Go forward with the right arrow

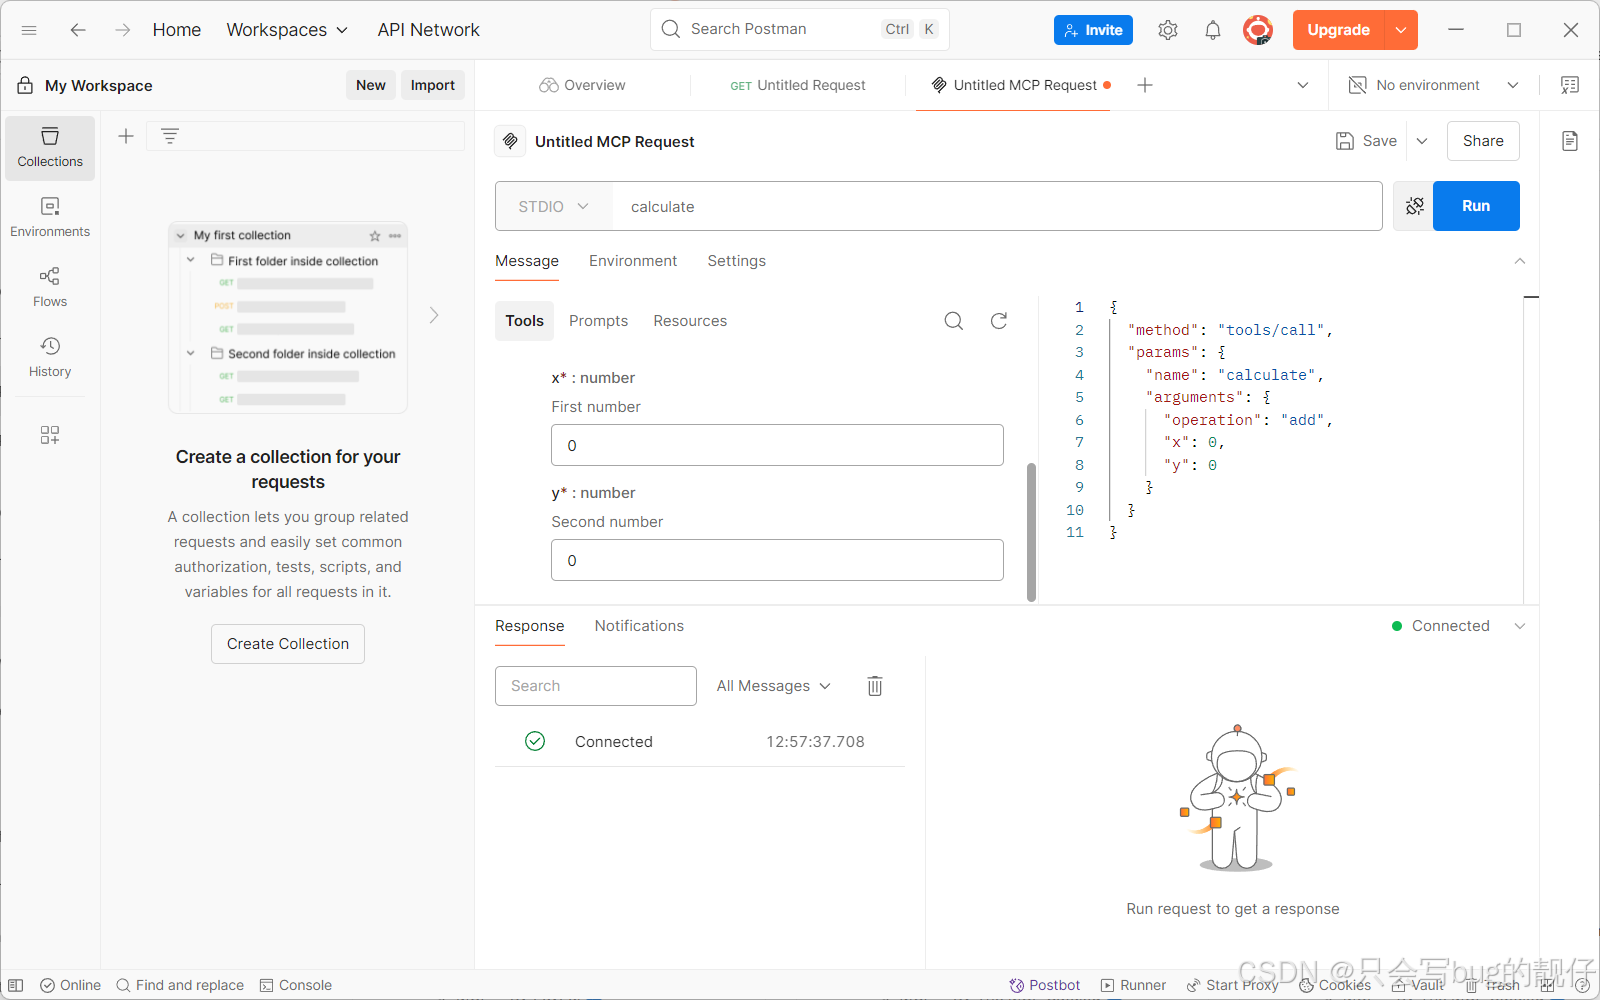(122, 30)
